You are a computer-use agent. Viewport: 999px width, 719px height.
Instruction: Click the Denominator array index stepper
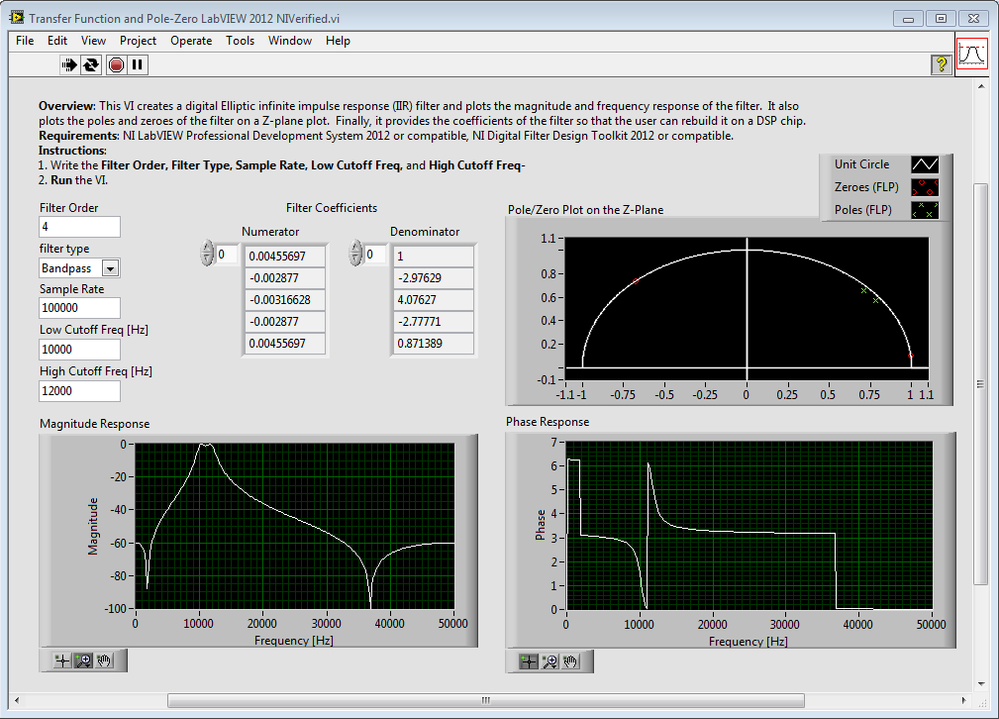pyautogui.click(x=356, y=253)
